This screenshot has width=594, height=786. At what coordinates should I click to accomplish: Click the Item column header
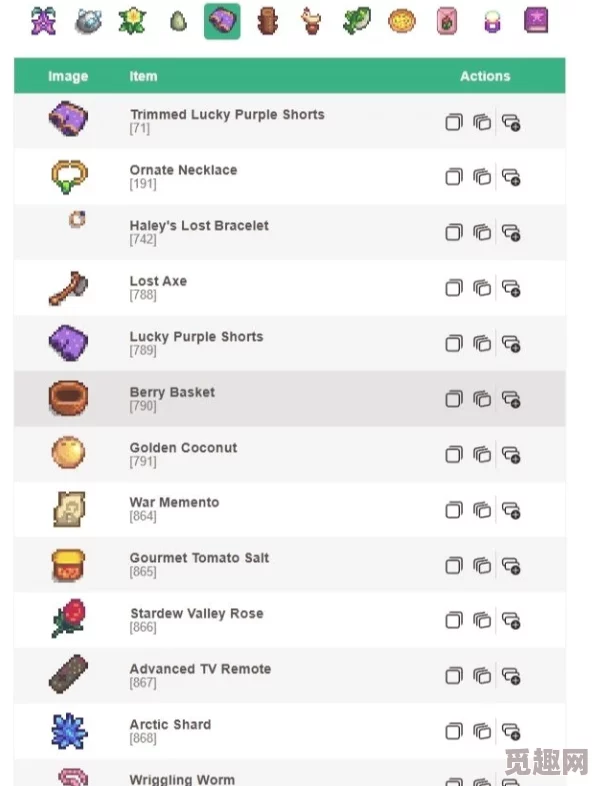pyautogui.click(x=143, y=76)
